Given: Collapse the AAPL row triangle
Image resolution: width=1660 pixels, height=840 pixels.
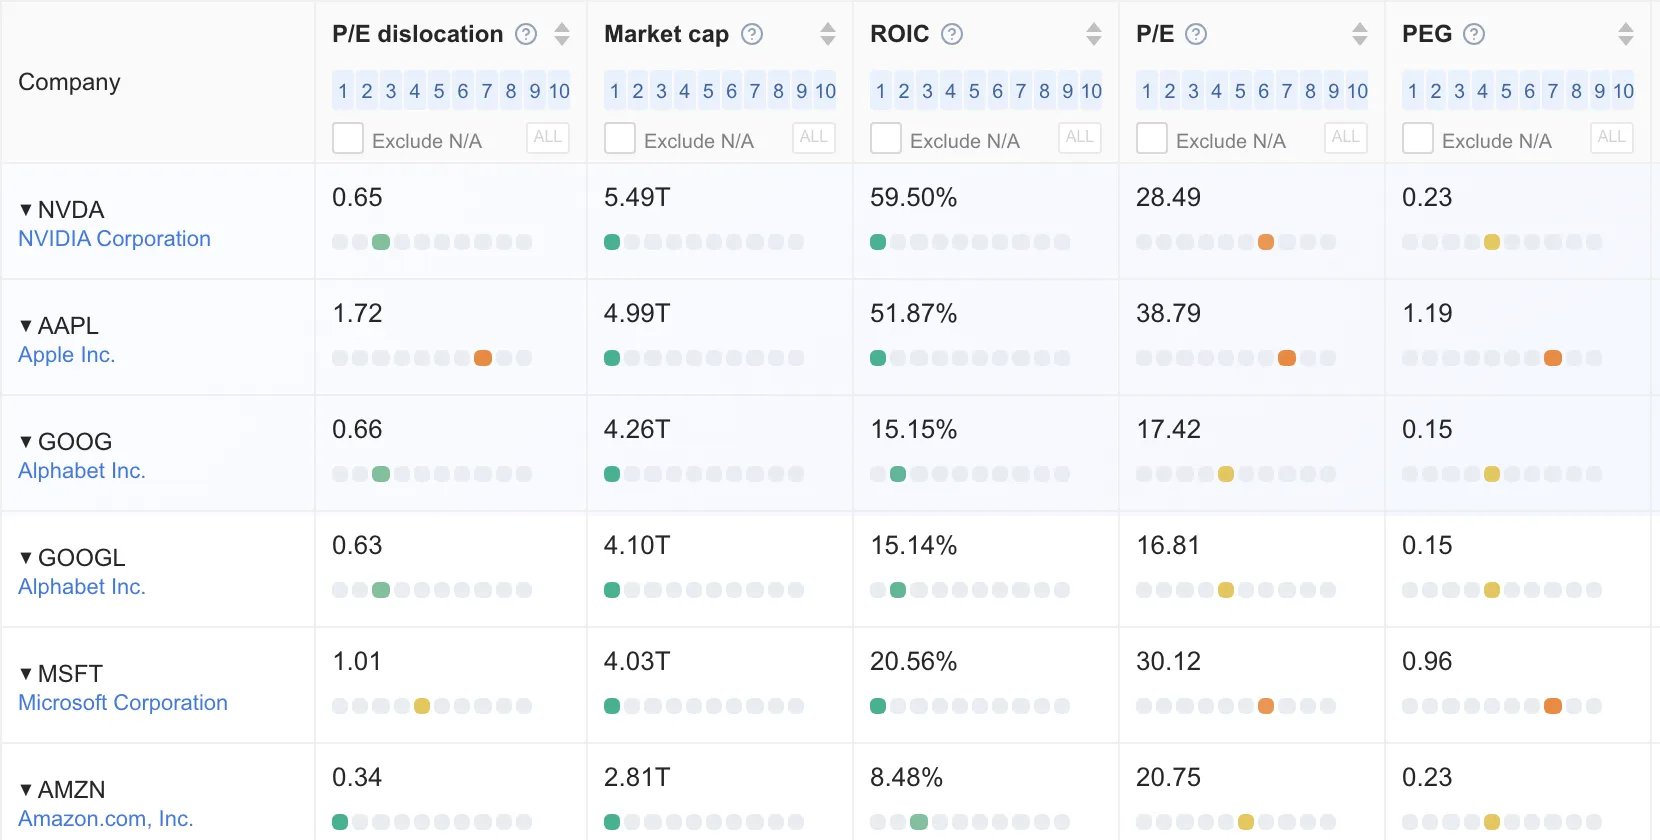Looking at the screenshot, I should click(x=26, y=326).
